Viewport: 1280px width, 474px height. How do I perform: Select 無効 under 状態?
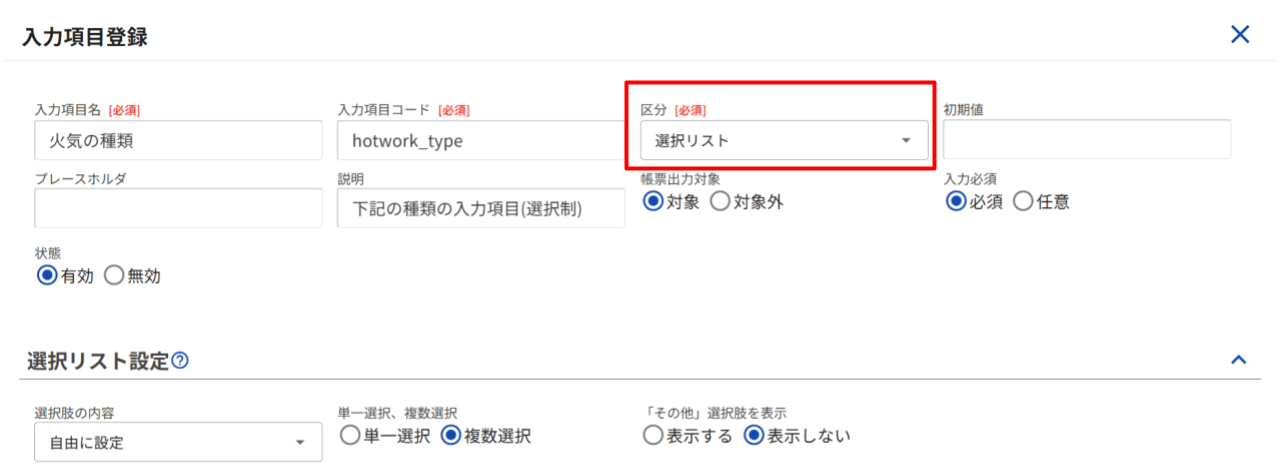pos(113,276)
